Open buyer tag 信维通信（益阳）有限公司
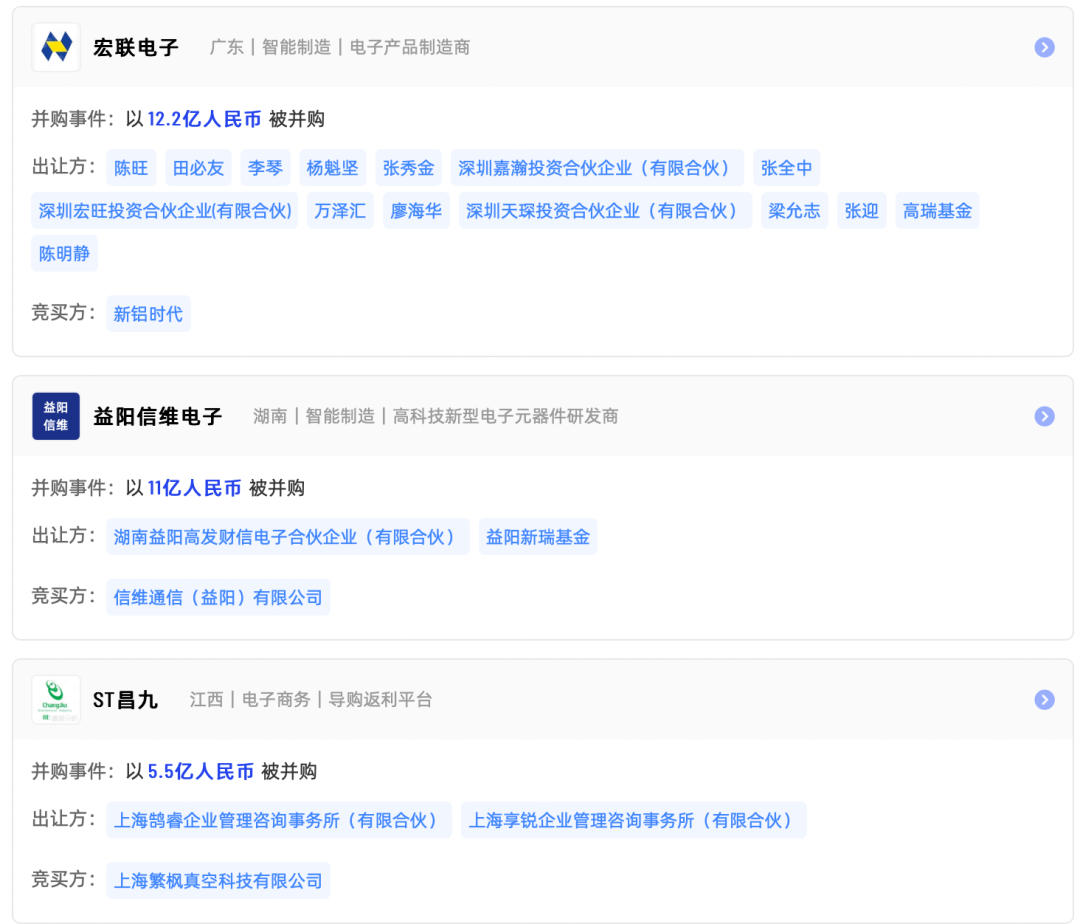1080x924 pixels. click(x=218, y=598)
